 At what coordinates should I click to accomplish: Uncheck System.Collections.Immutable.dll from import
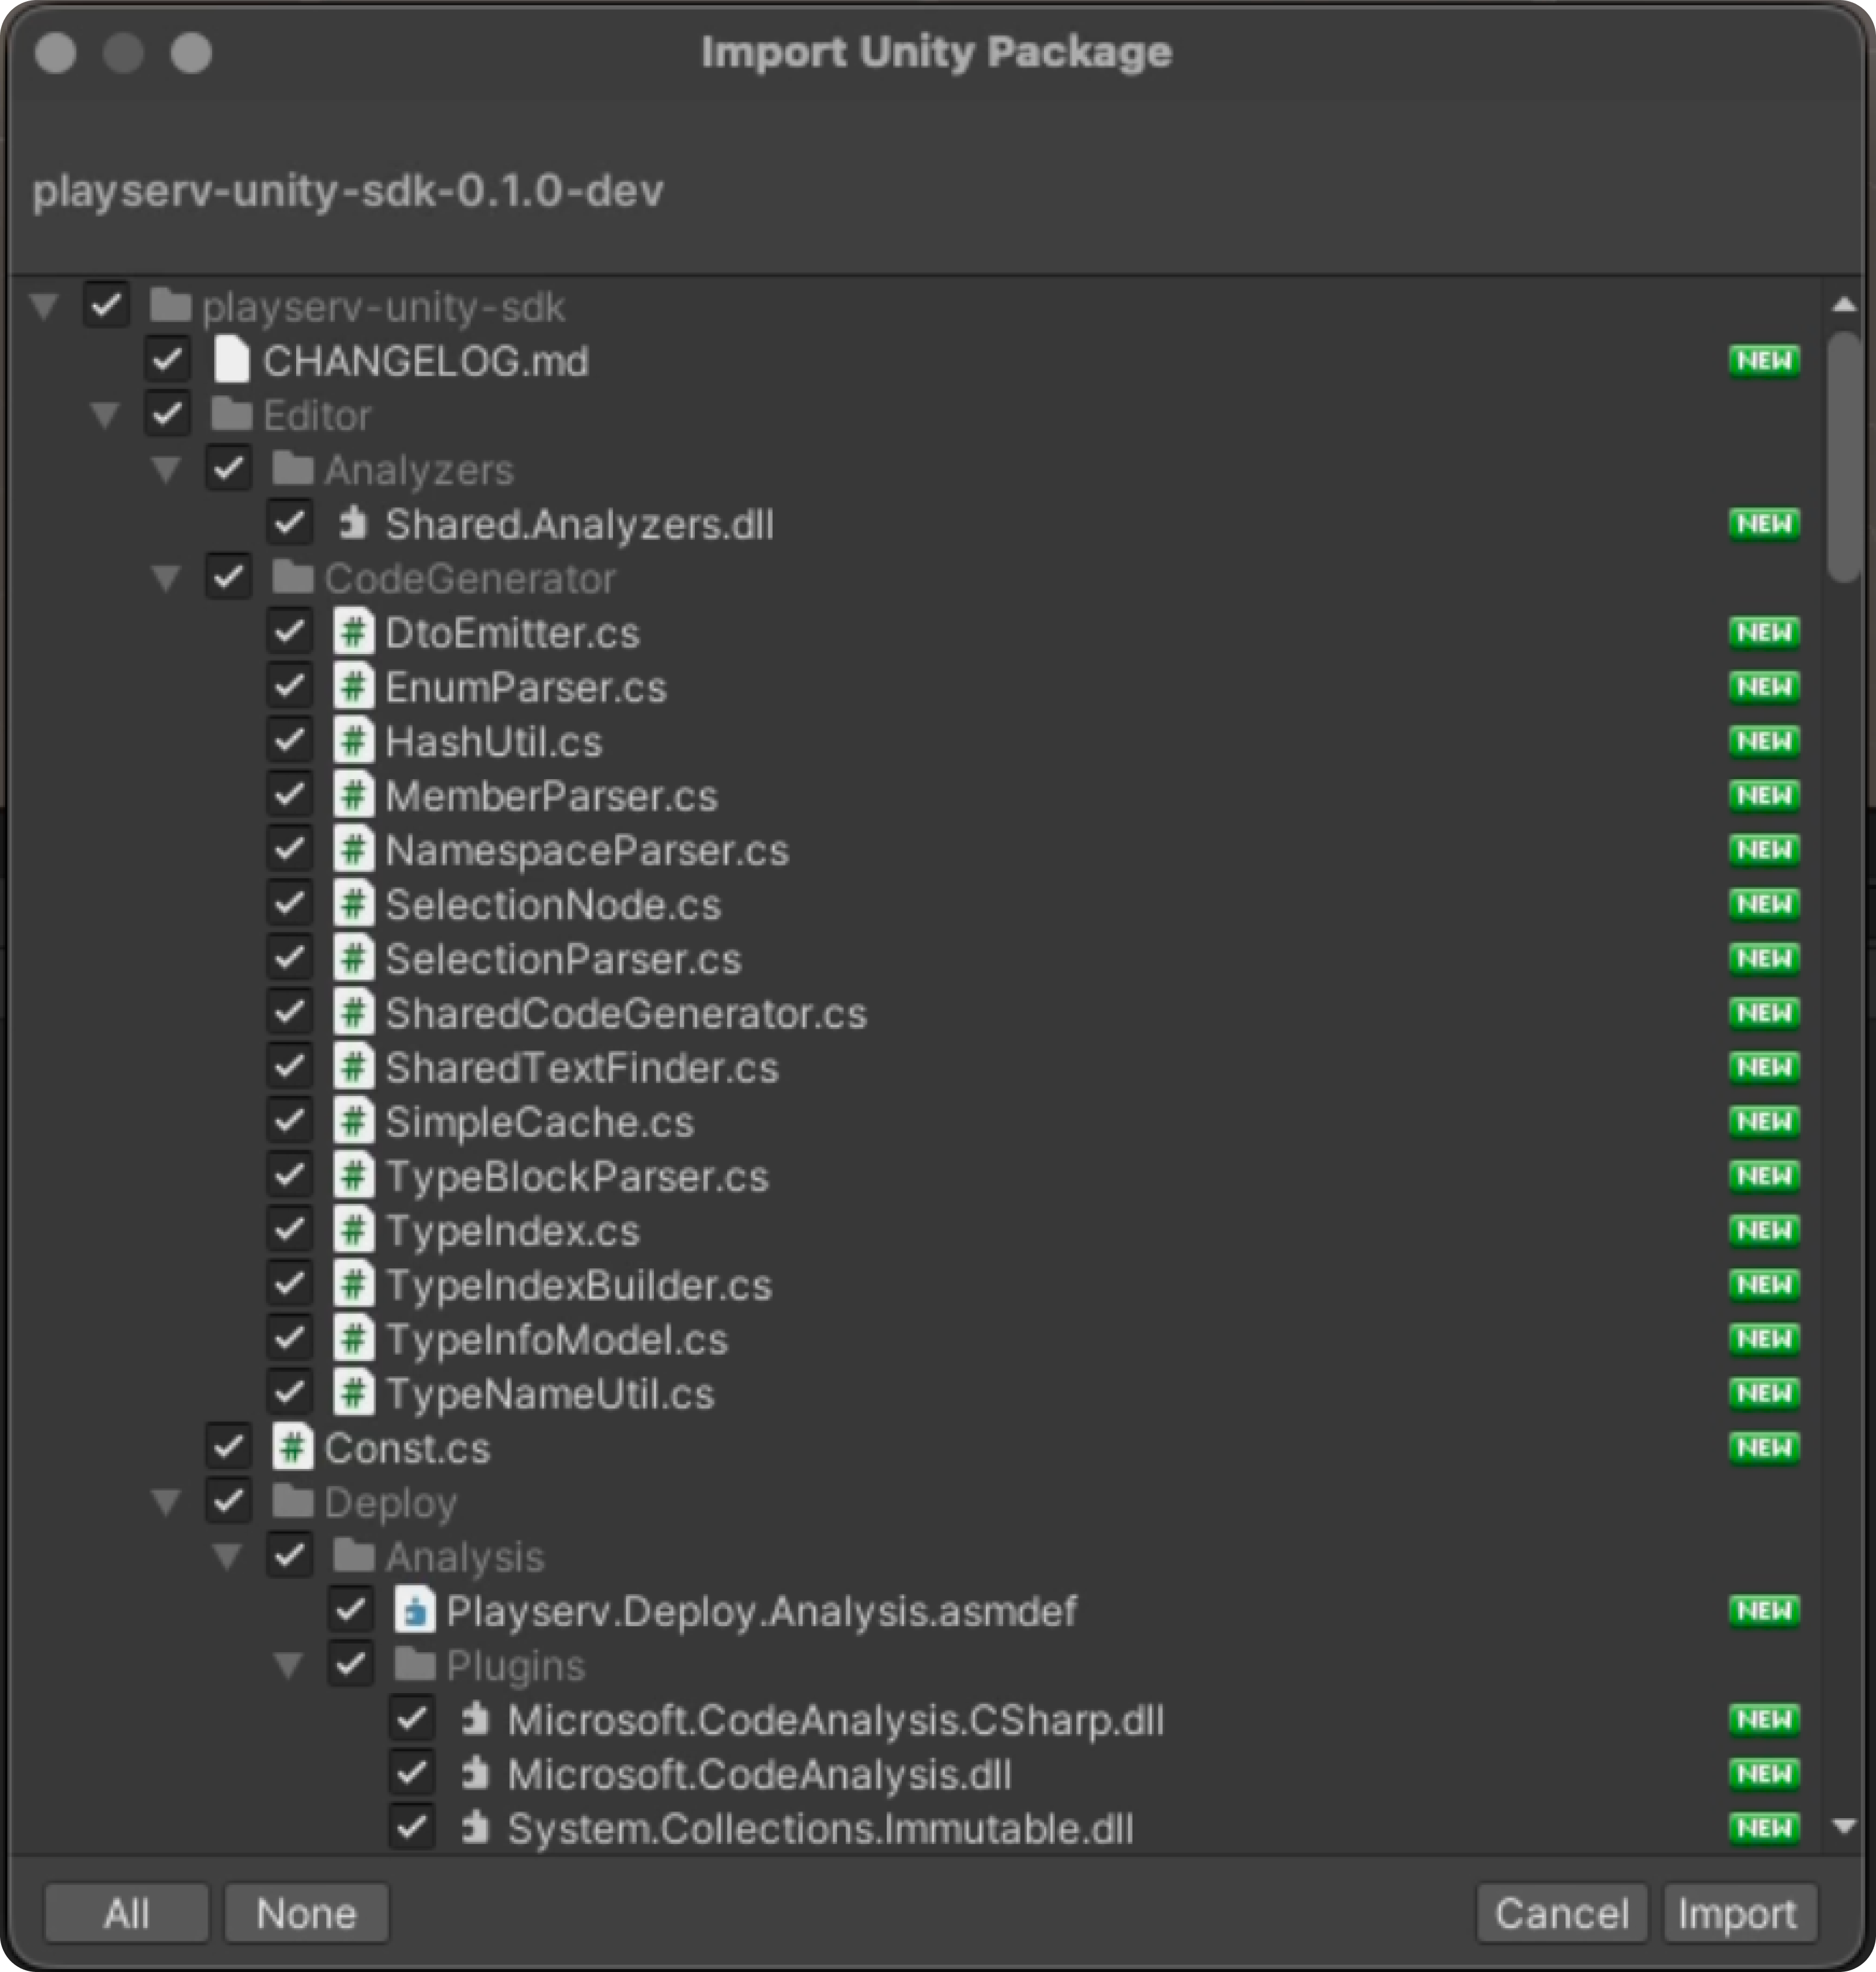click(412, 1828)
